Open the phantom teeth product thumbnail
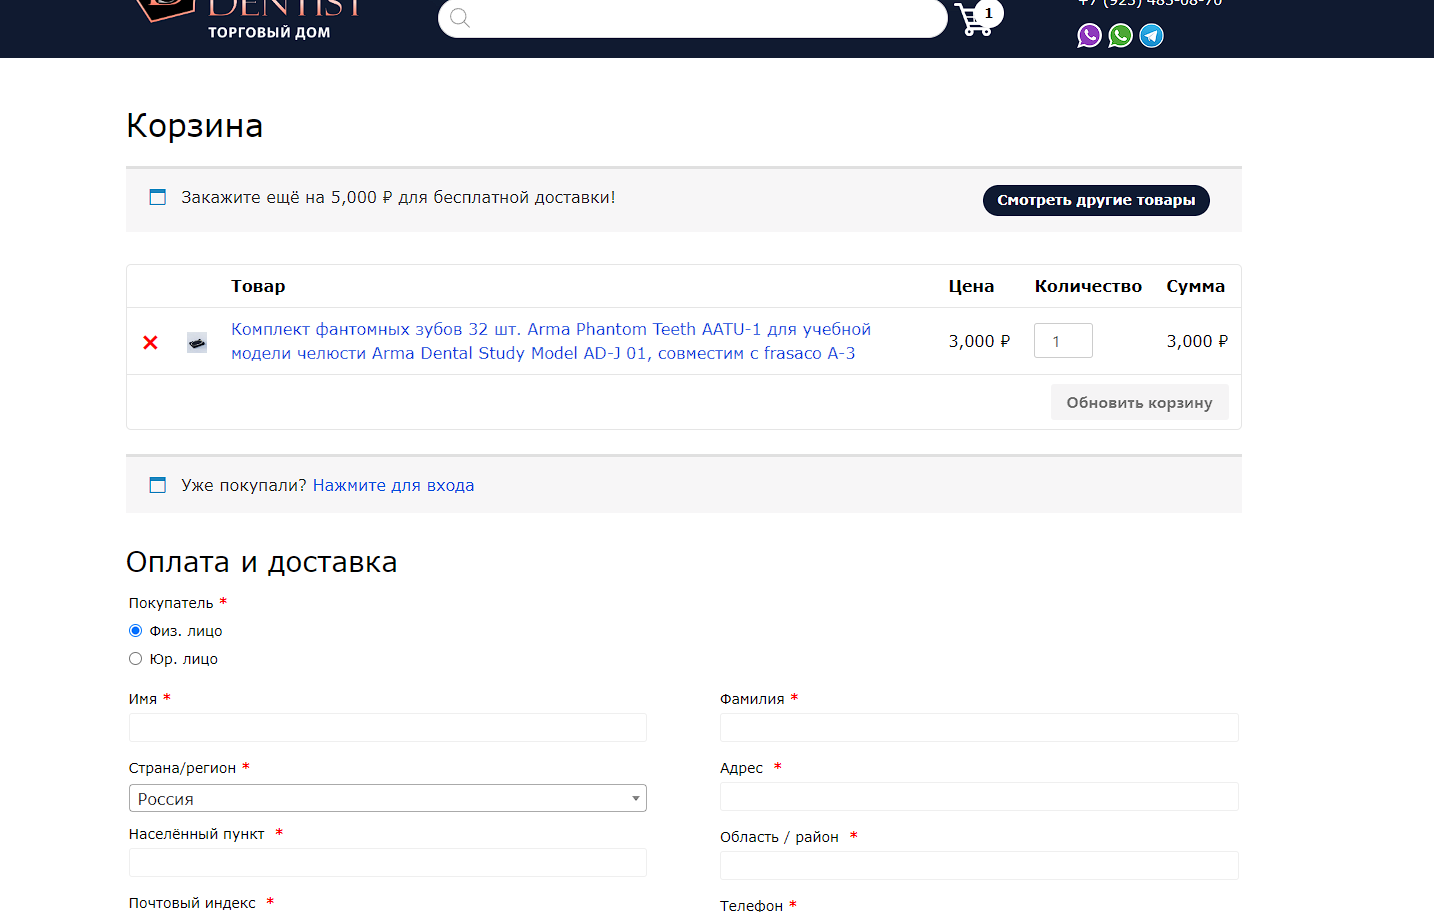Viewport: 1434px width, 912px height. pos(197,343)
